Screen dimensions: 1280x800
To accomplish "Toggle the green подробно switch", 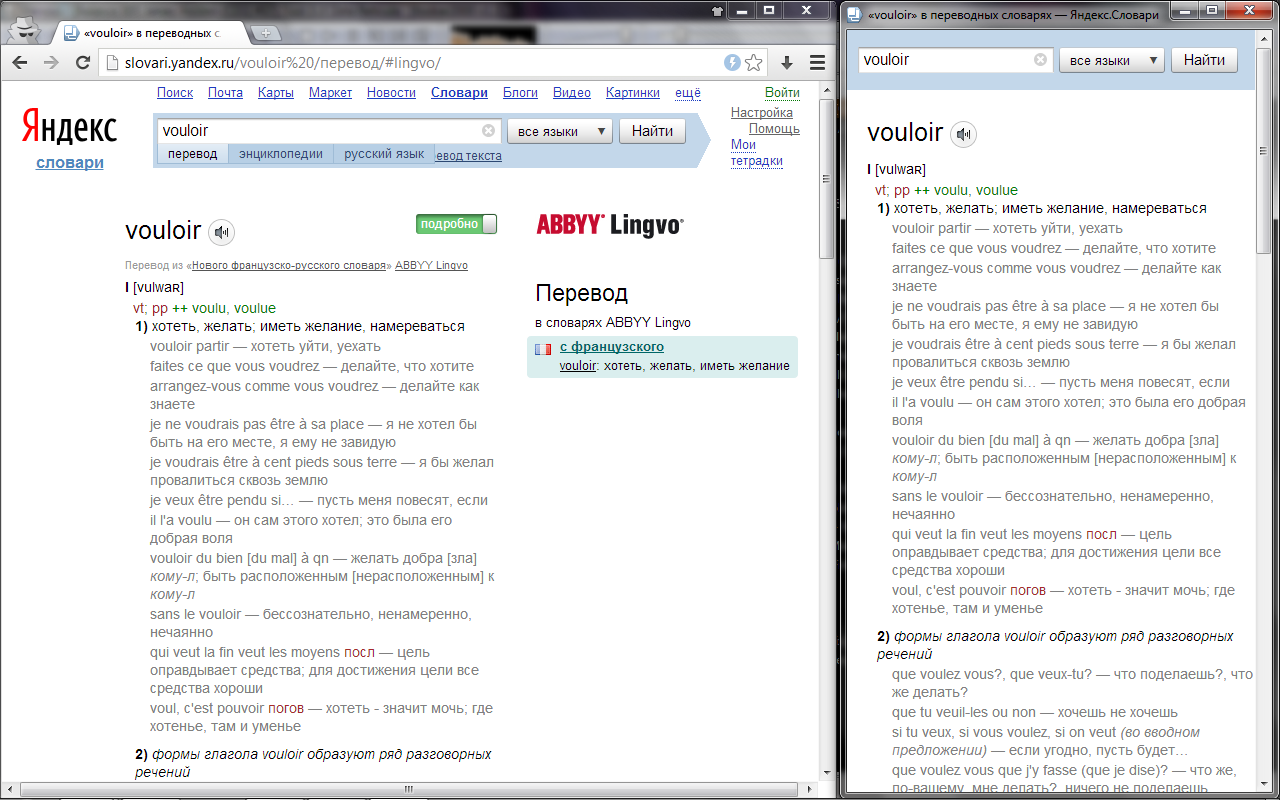I will [457, 224].
